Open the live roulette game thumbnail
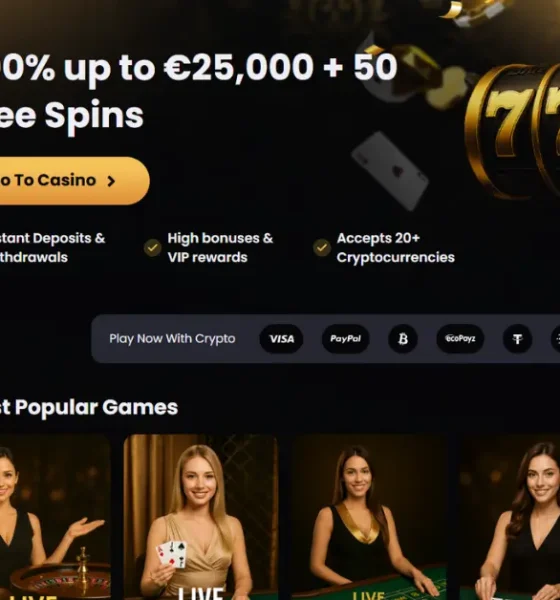The height and width of the screenshot is (600, 560). [x=55, y=517]
